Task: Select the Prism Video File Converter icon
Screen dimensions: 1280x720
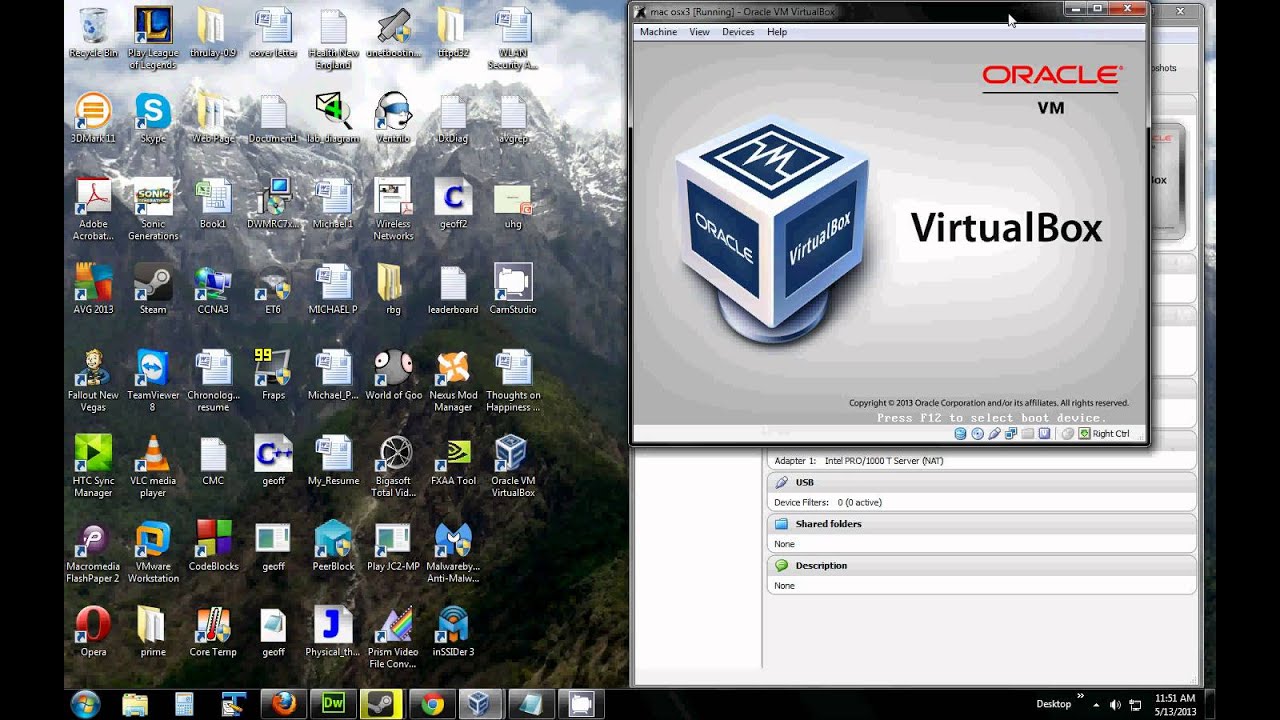Action: (393, 637)
